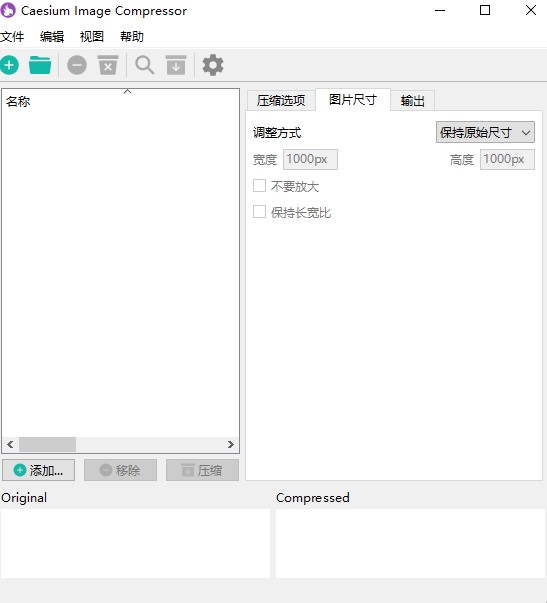Toggle the 不要放大 checkbox
The image size is (547, 603).
pyautogui.click(x=259, y=186)
